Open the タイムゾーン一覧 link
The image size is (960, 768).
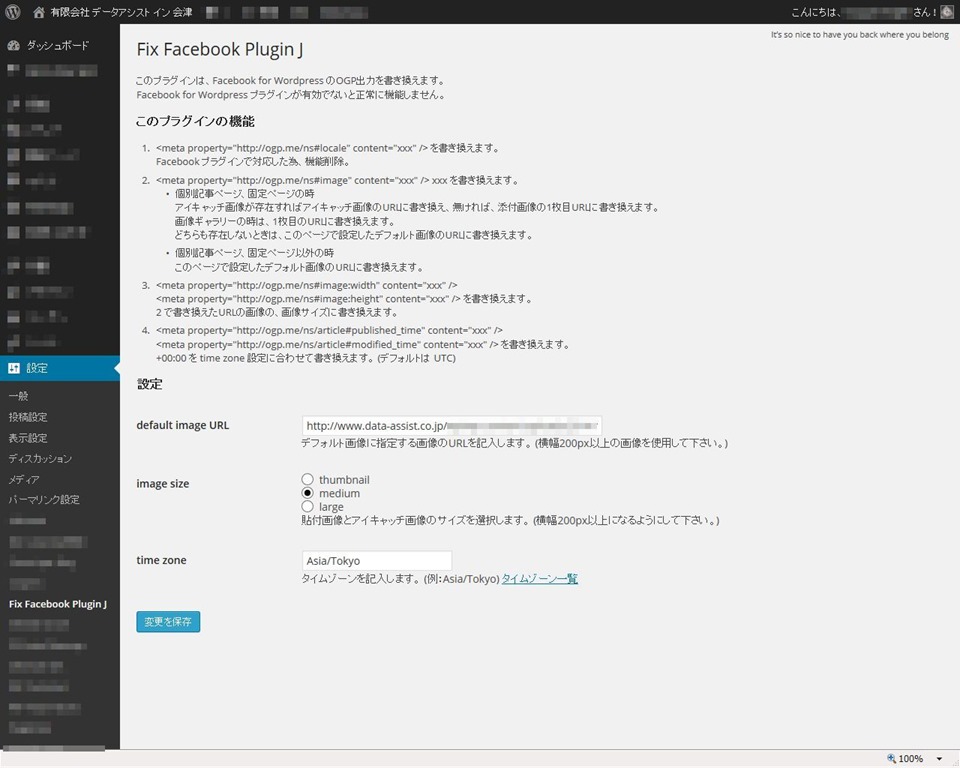point(539,579)
